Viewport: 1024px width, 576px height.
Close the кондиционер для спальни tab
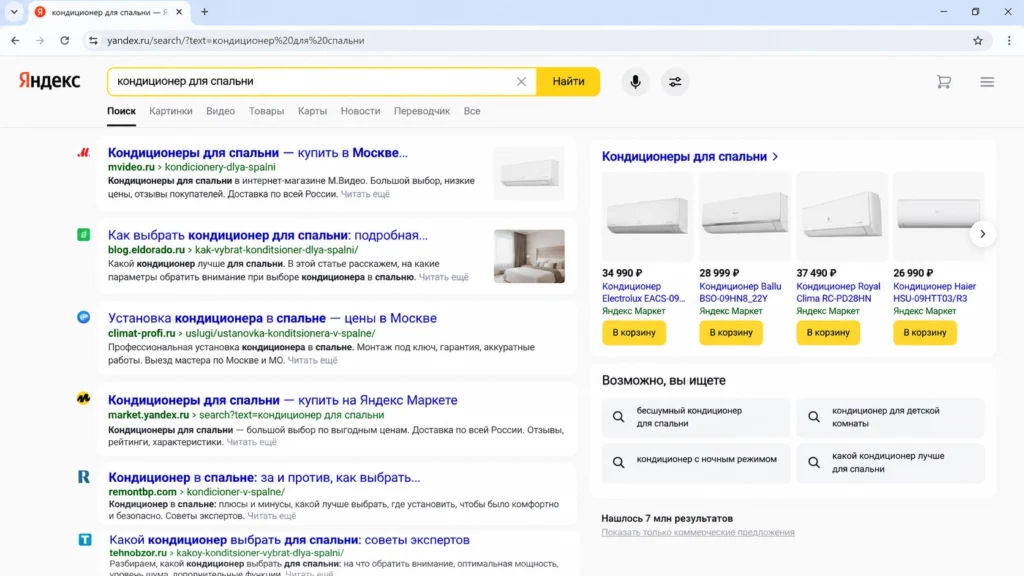pyautogui.click(x=179, y=12)
